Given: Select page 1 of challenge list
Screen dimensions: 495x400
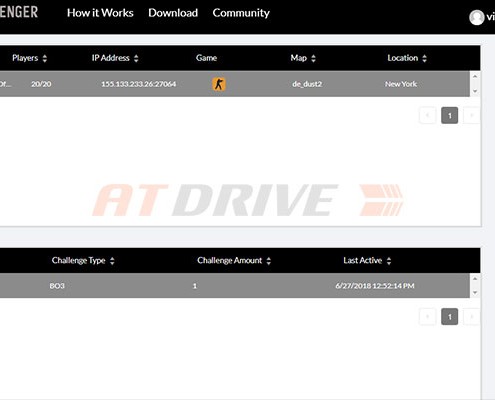Looking at the screenshot, I should pyautogui.click(x=450, y=317).
